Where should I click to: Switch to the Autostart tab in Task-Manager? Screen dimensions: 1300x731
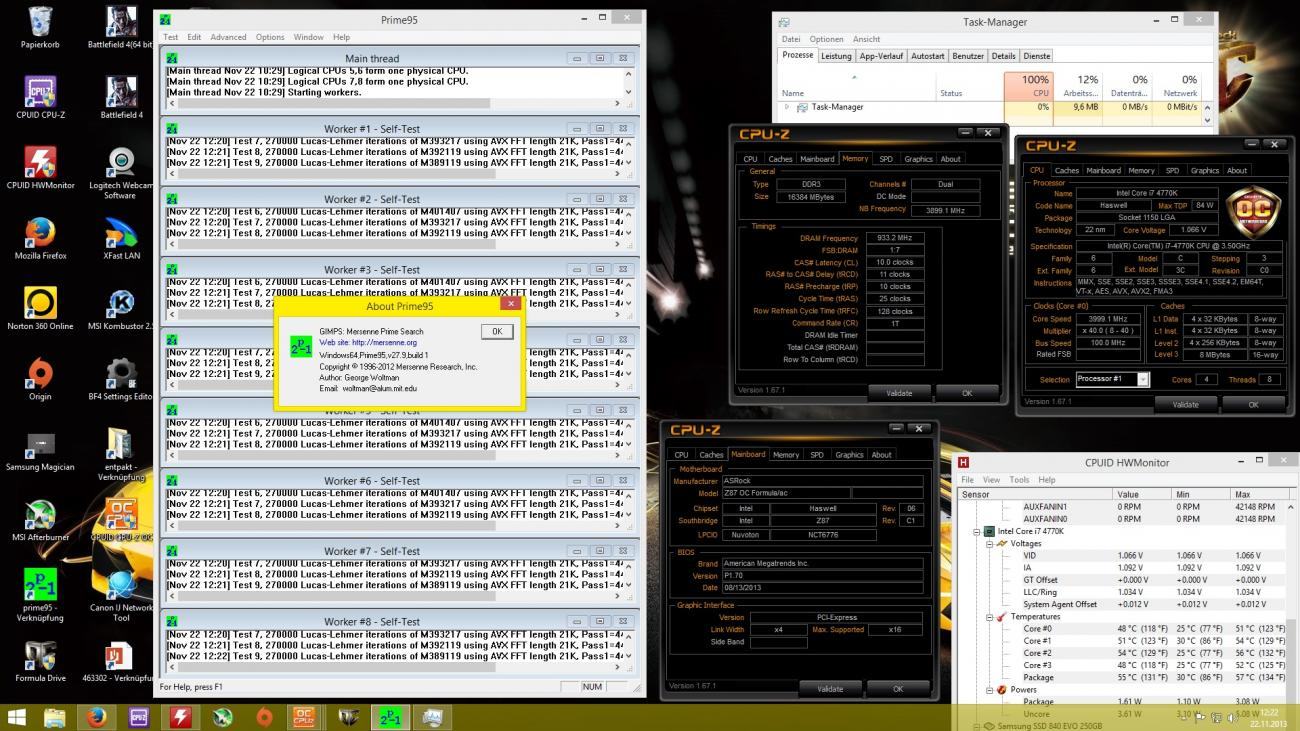point(927,56)
